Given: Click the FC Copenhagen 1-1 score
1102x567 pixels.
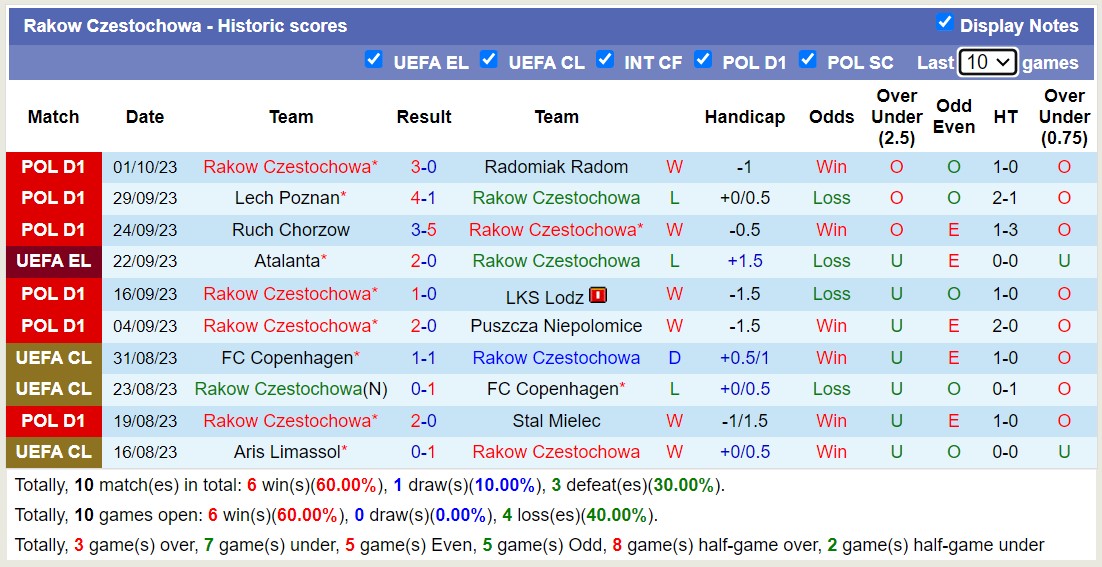Looking at the screenshot, I should [423, 358].
